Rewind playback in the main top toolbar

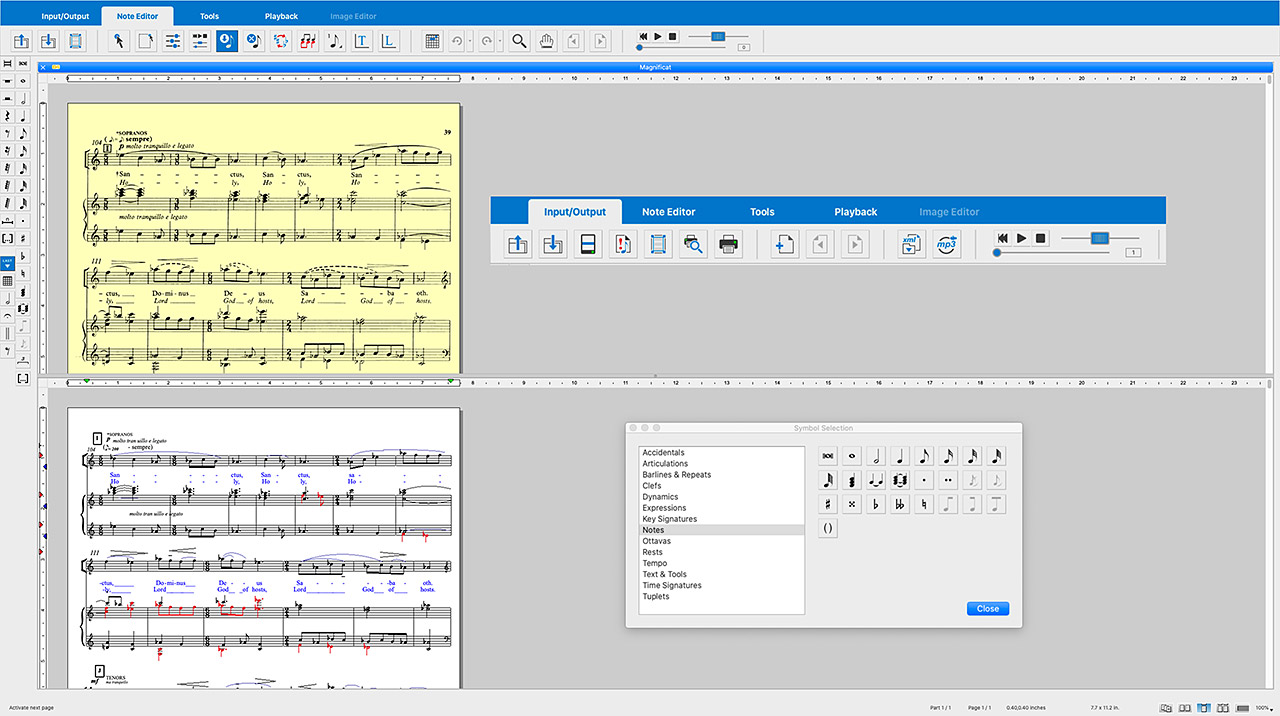642,36
